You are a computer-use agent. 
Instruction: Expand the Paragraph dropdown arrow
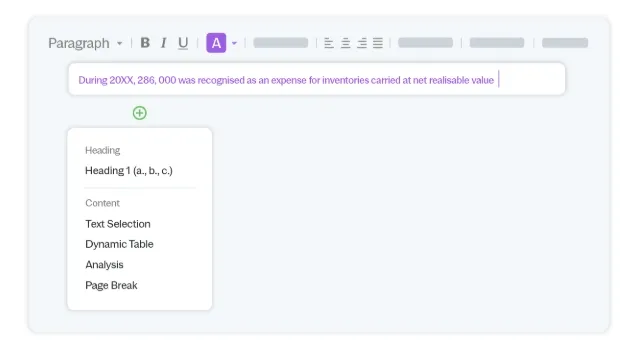click(119, 43)
